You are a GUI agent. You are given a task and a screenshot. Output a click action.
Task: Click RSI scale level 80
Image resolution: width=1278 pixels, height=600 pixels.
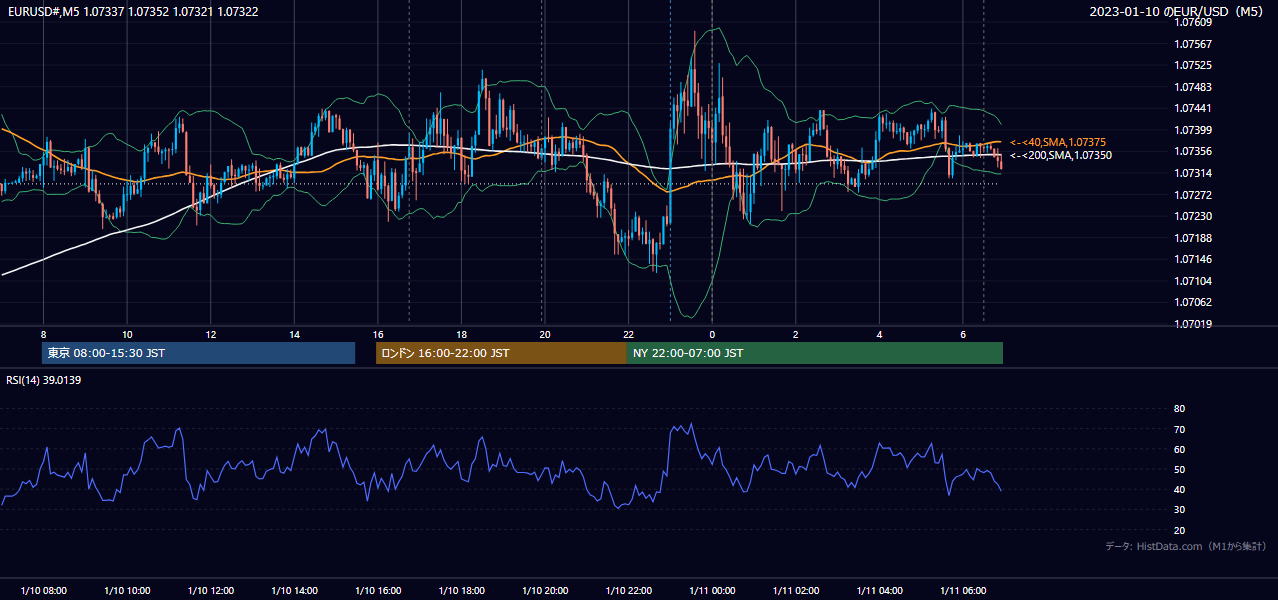(x=1179, y=409)
